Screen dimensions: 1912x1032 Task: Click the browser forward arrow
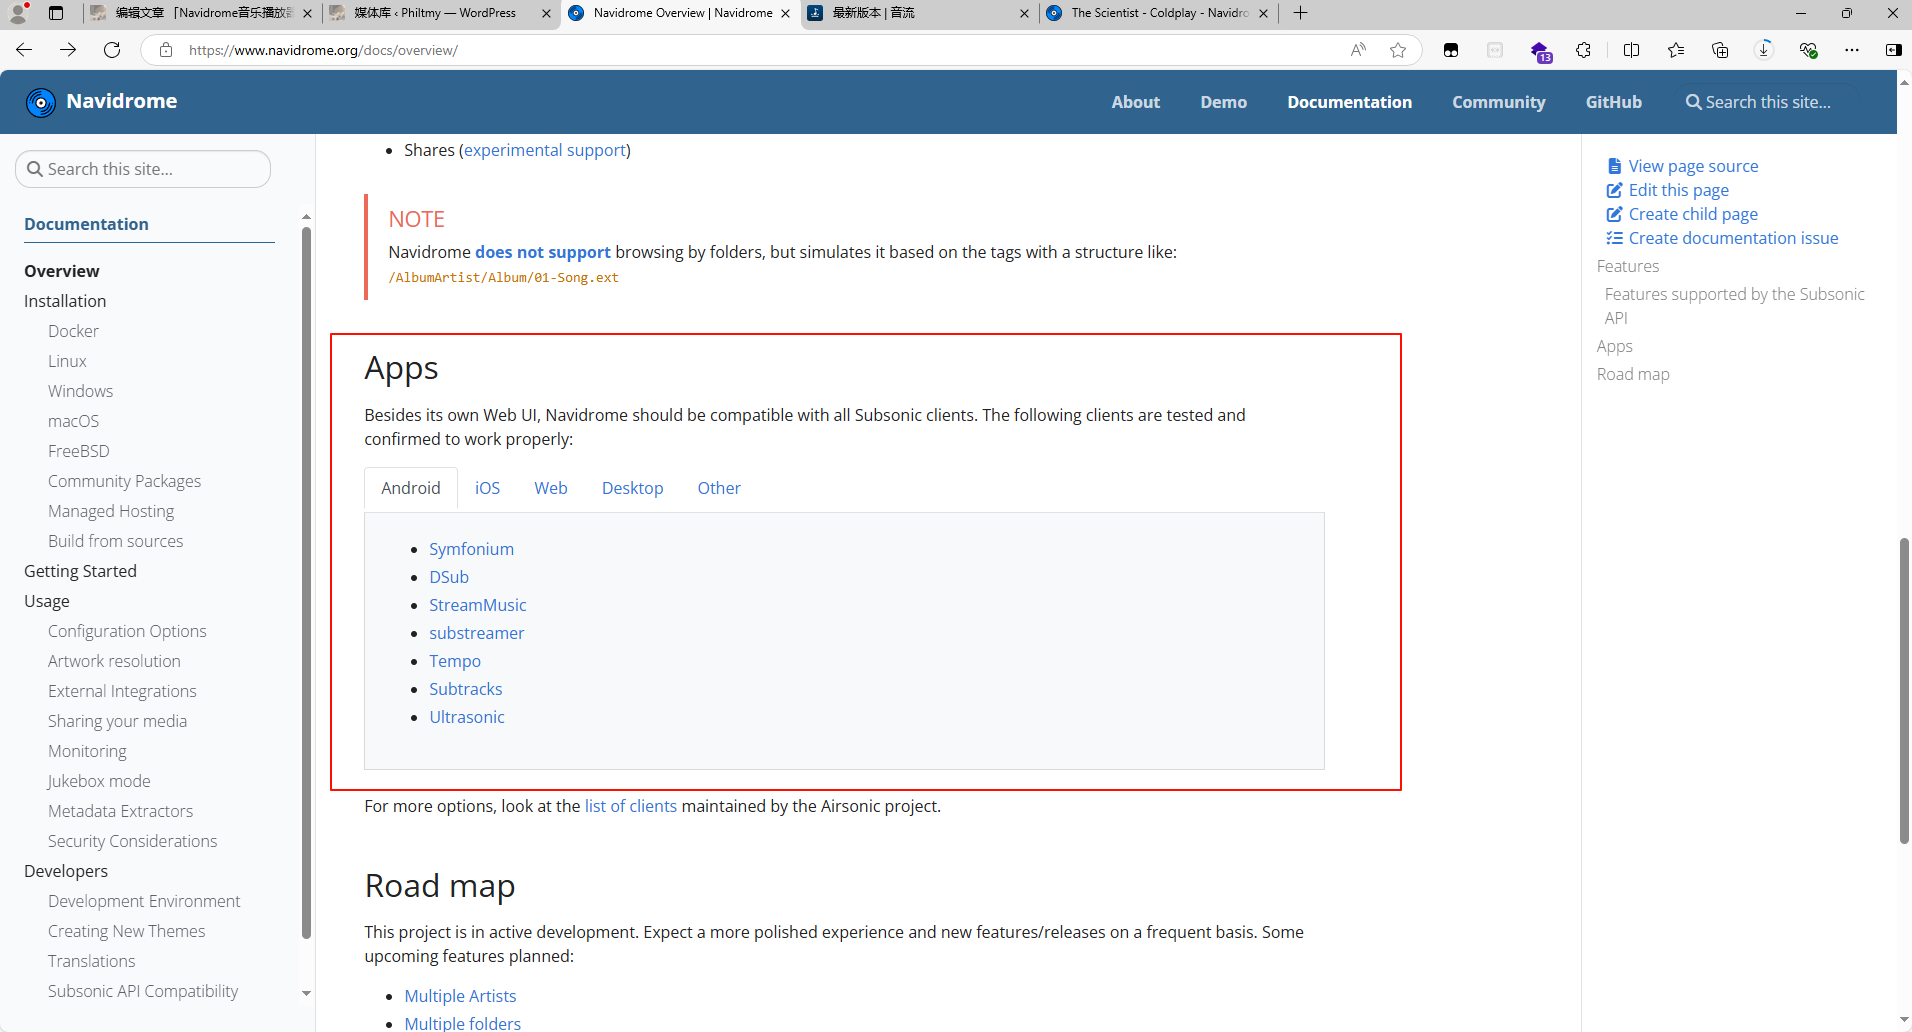[x=68, y=50]
